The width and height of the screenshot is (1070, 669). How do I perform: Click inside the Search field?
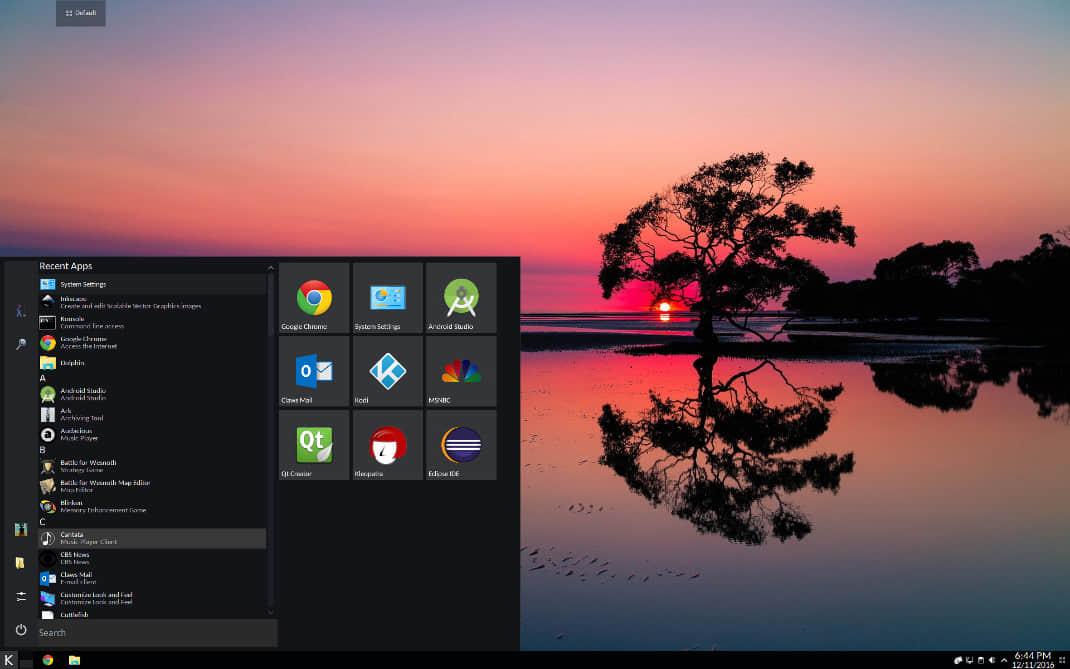[150, 632]
